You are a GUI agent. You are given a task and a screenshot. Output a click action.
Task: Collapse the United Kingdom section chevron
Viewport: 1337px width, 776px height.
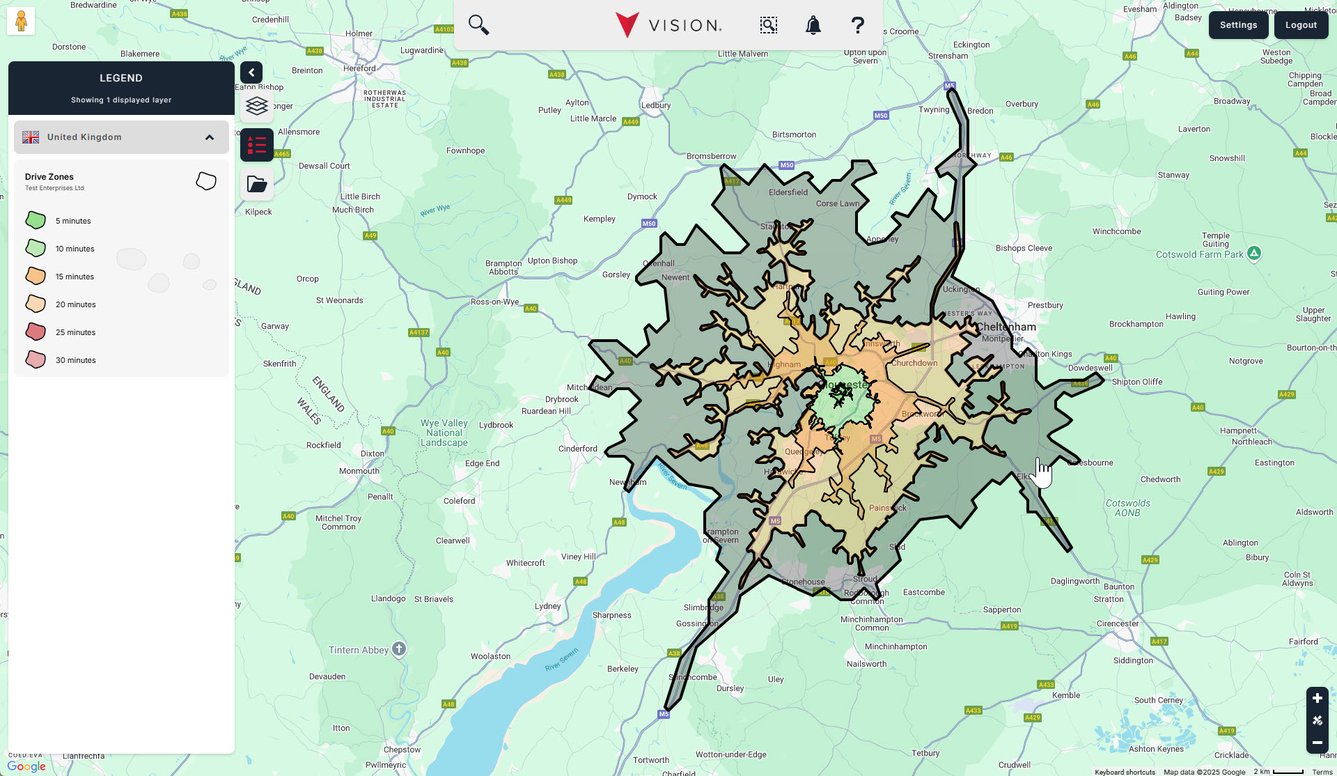pos(209,137)
